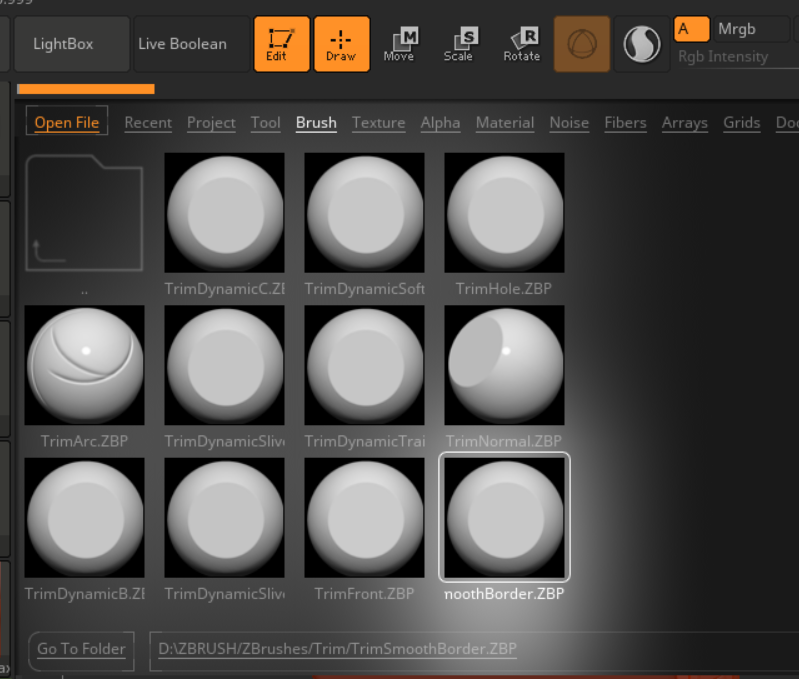Toggle the LightBox browser button
The image size is (799, 679).
tap(72, 44)
